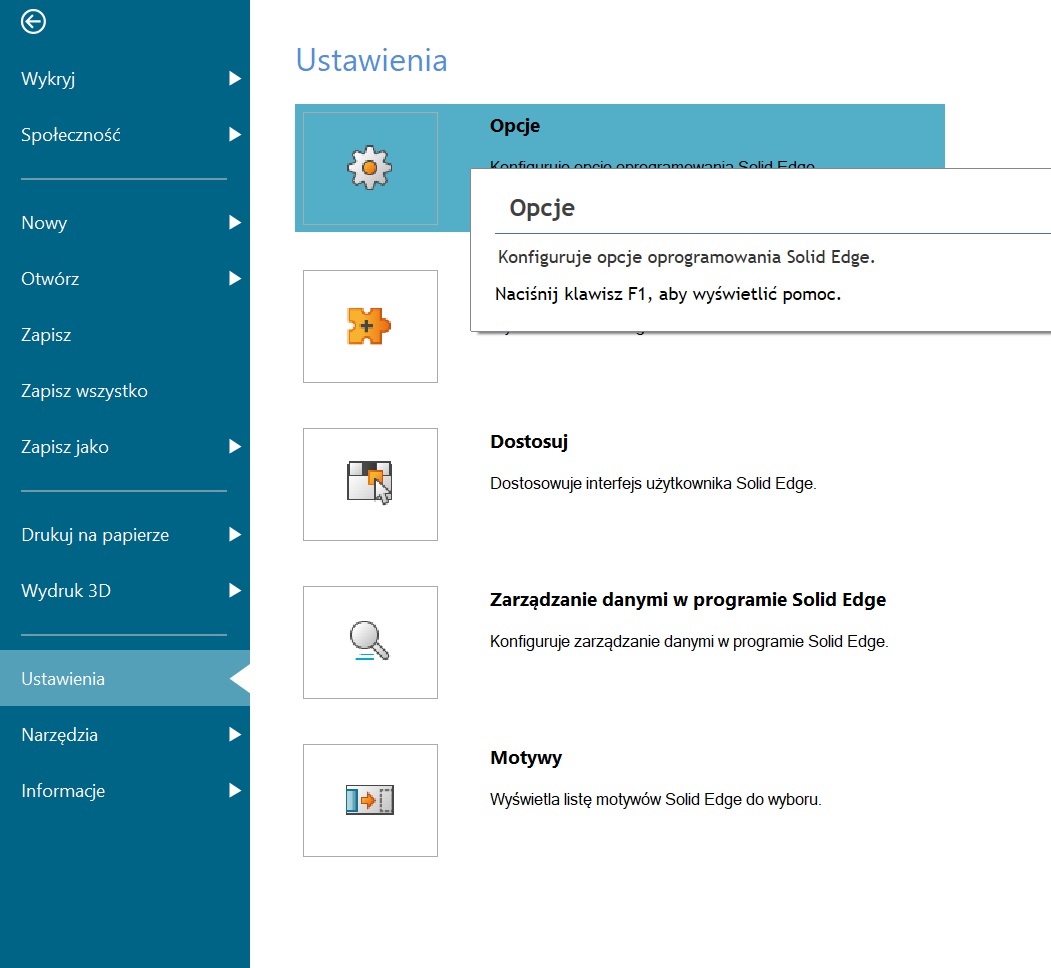Screen dimensions: 1051x968
Task: Expand the arrow beside Nowy
Action: [x=234, y=223]
